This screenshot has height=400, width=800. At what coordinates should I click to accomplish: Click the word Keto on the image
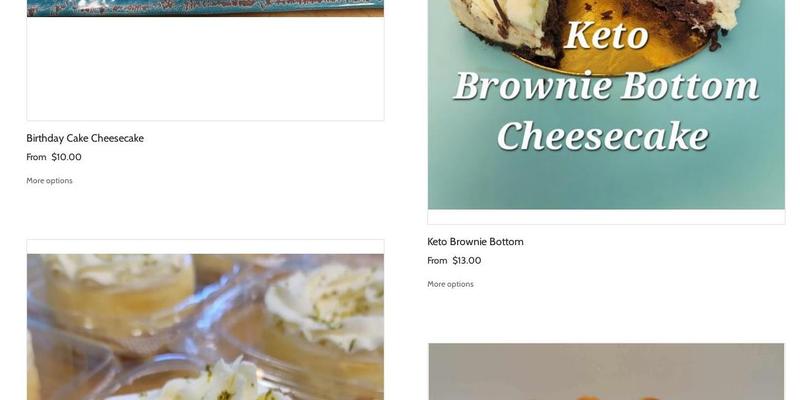pos(607,36)
